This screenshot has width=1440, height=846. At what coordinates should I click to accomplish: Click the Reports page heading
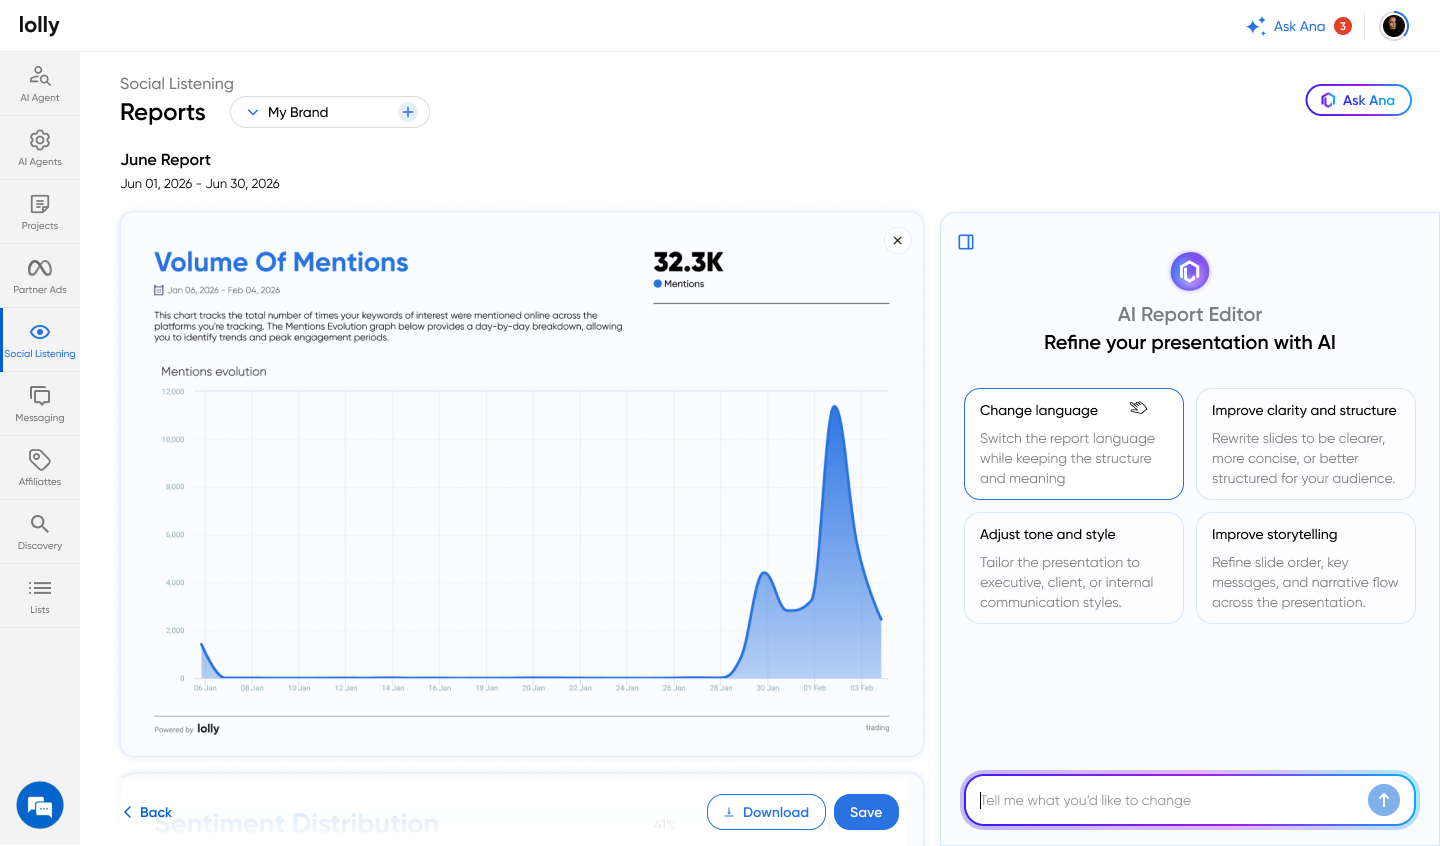[x=163, y=112]
